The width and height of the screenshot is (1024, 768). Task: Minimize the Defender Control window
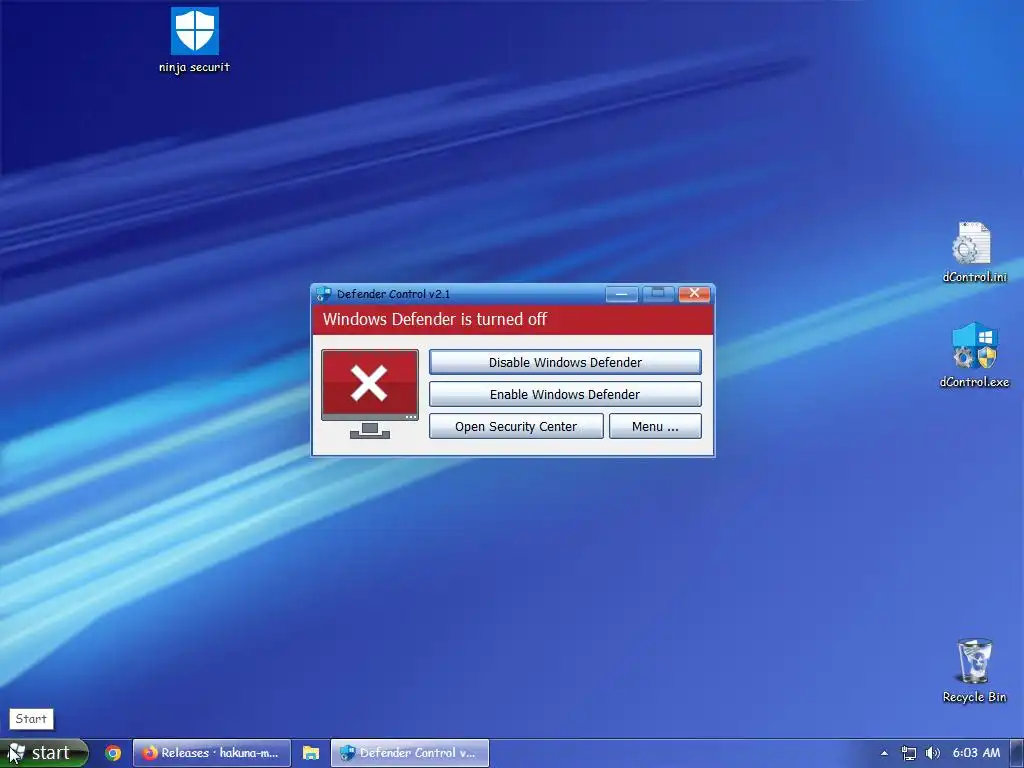(621, 294)
